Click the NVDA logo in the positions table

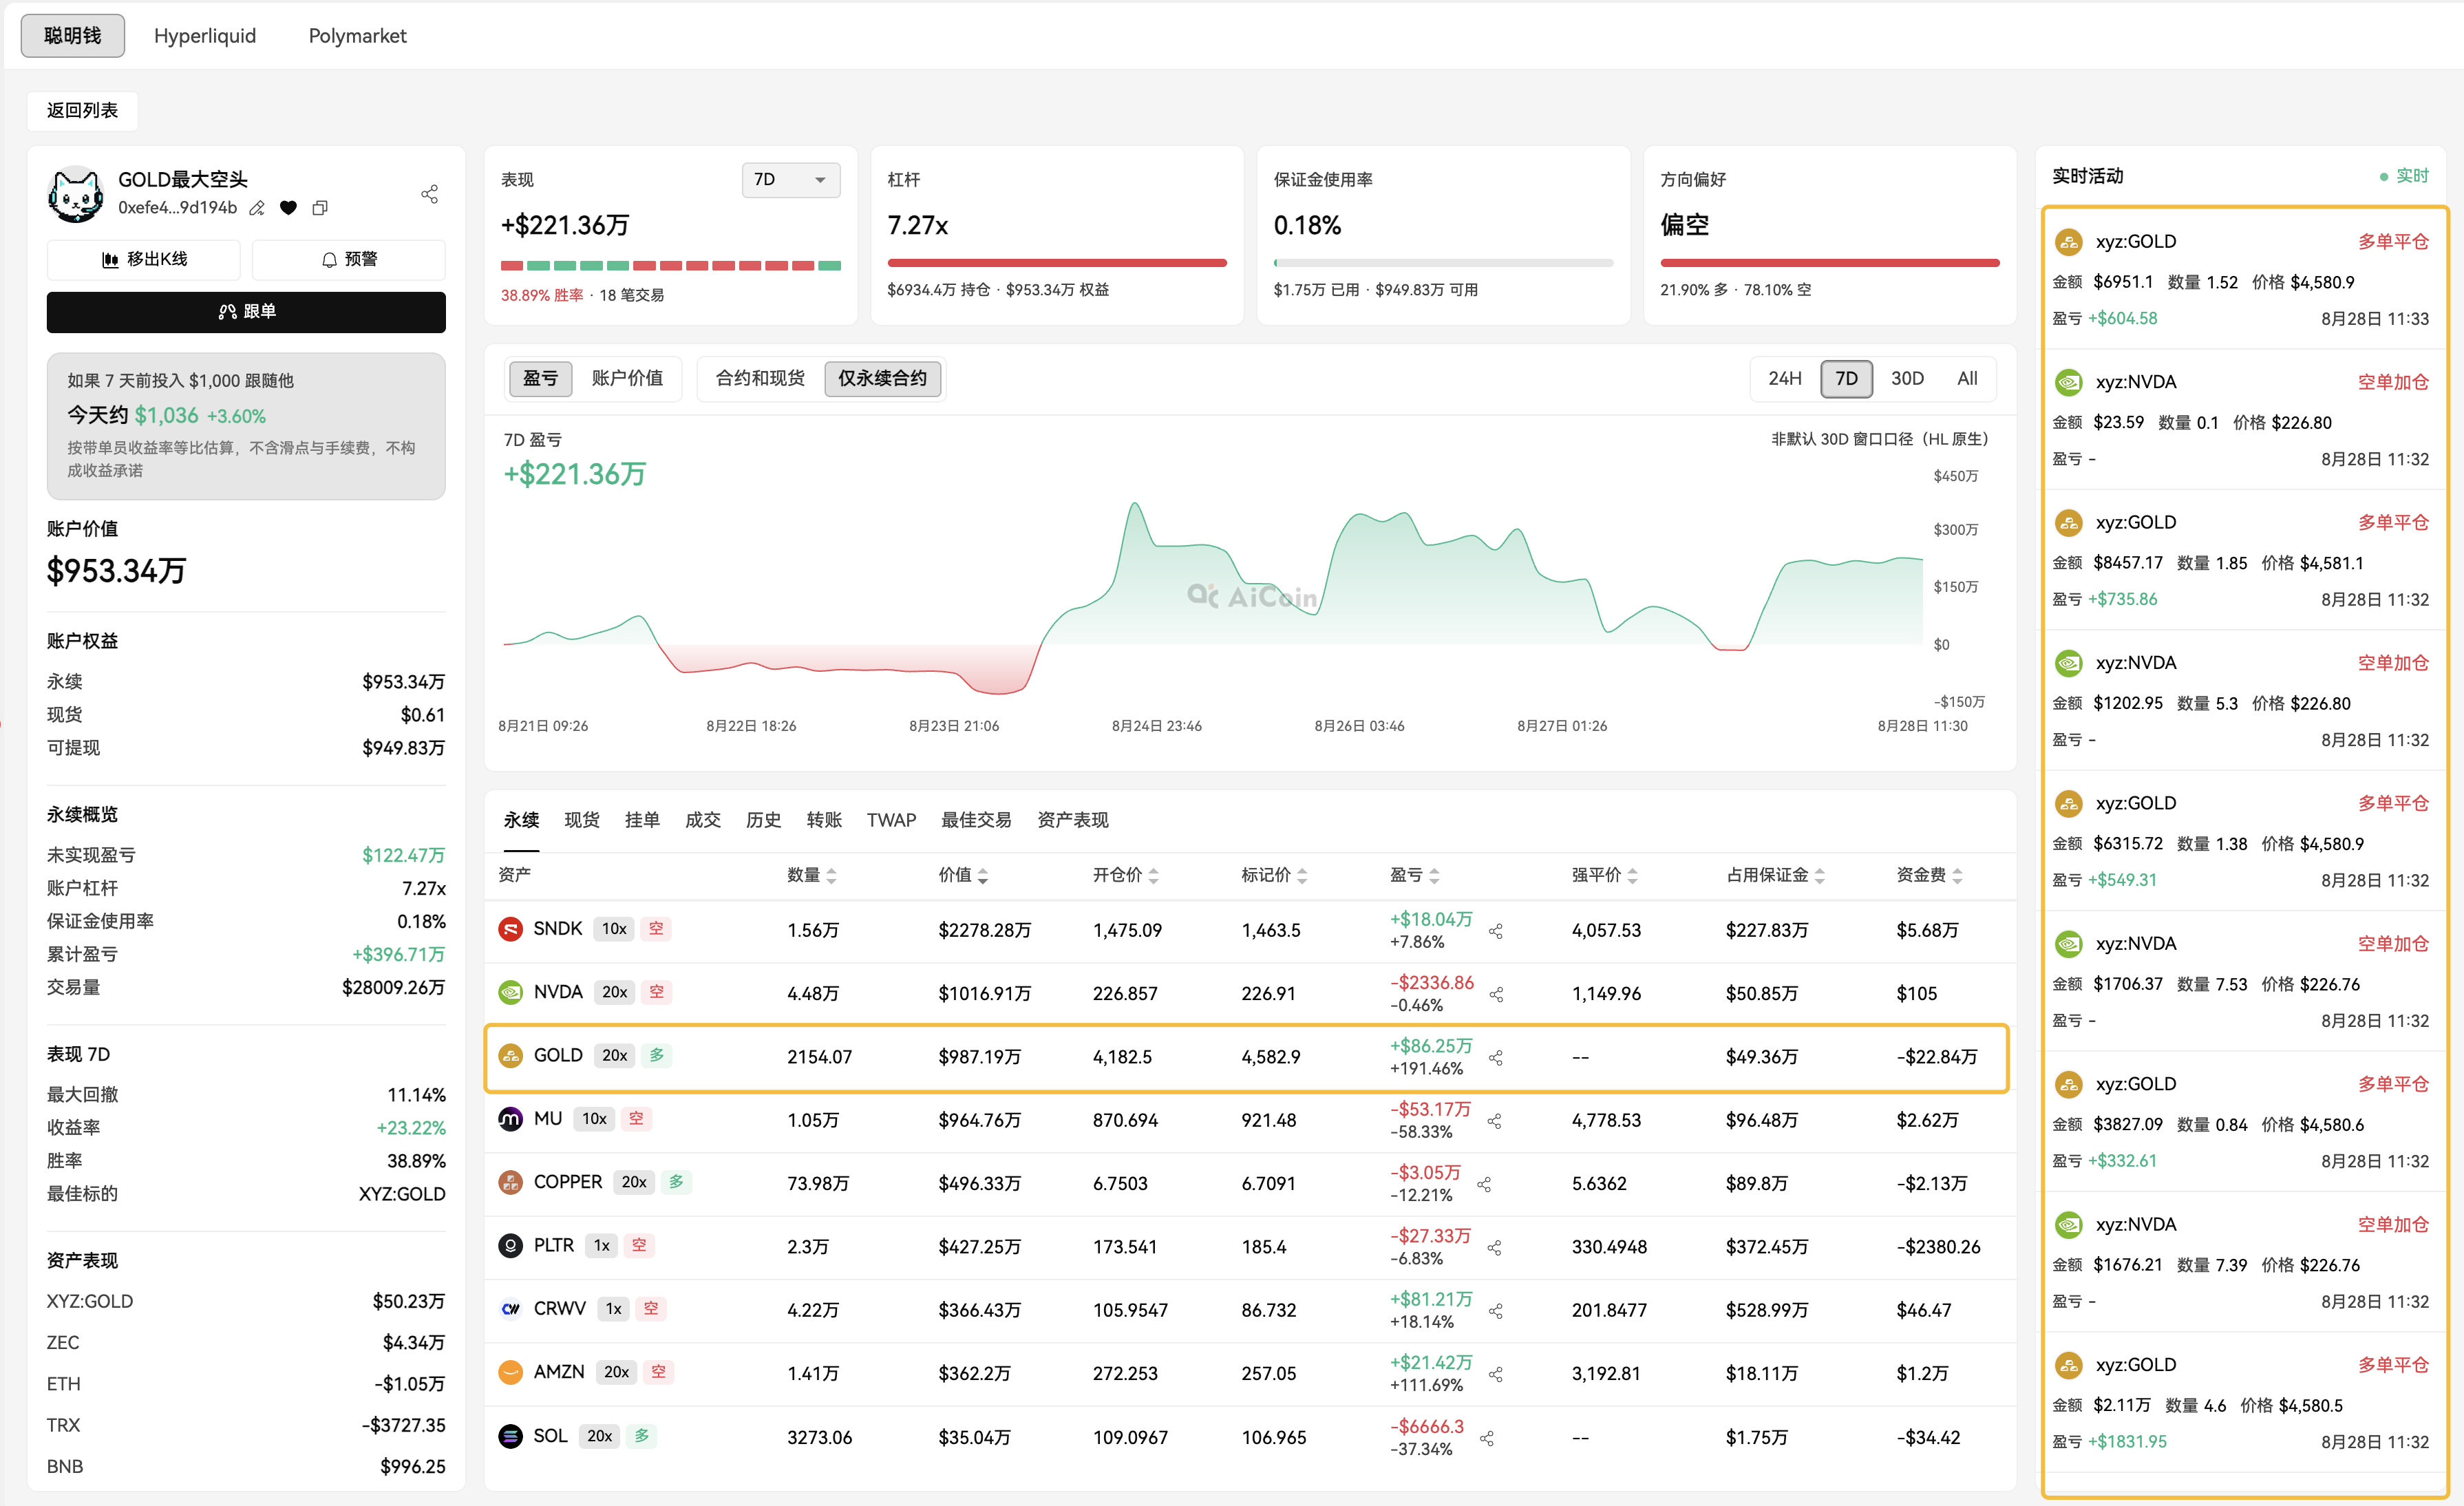[510, 992]
